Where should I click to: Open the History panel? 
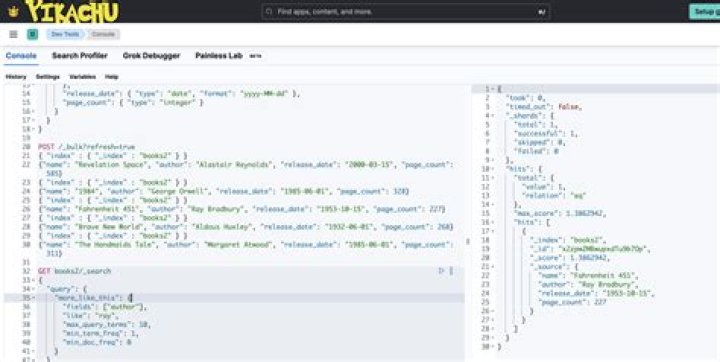click(16, 77)
